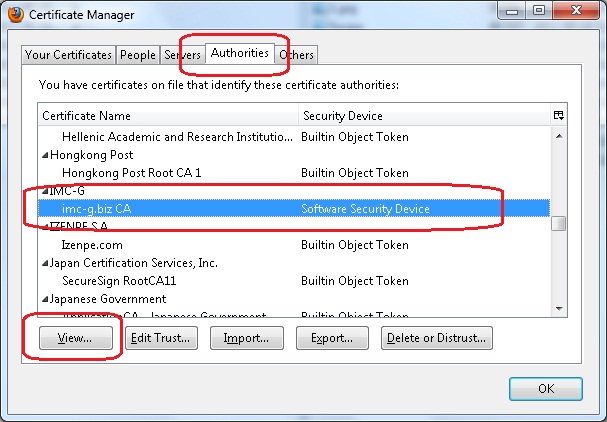Screen dimensions: 607x422
Task: Open the People tab
Action: pos(137,55)
